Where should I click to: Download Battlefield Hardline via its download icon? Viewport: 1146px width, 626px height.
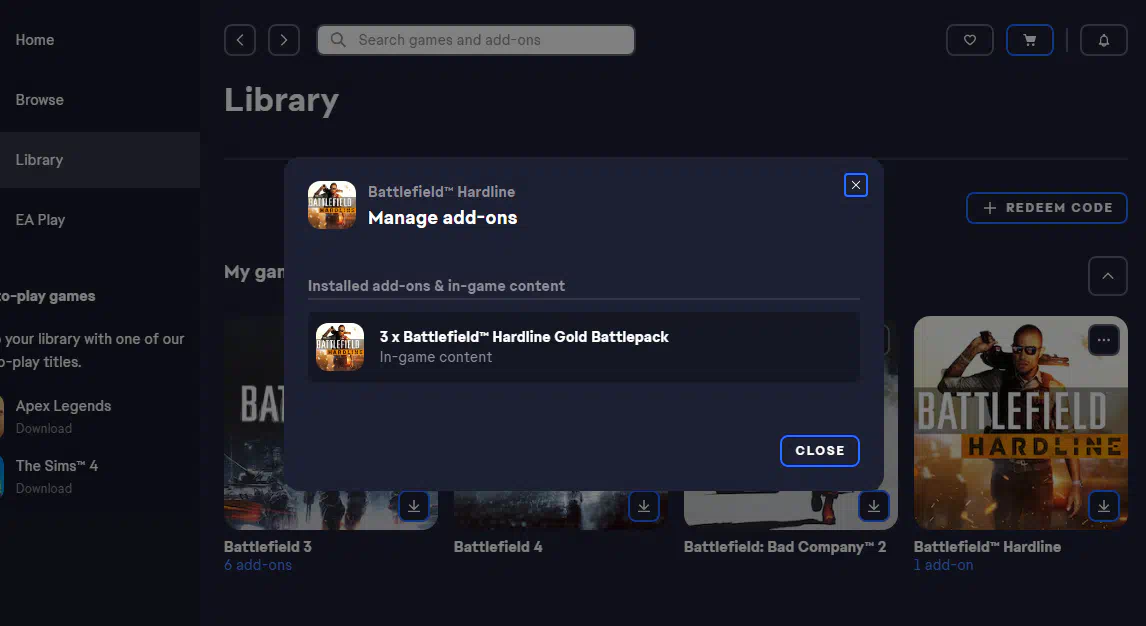point(1104,506)
